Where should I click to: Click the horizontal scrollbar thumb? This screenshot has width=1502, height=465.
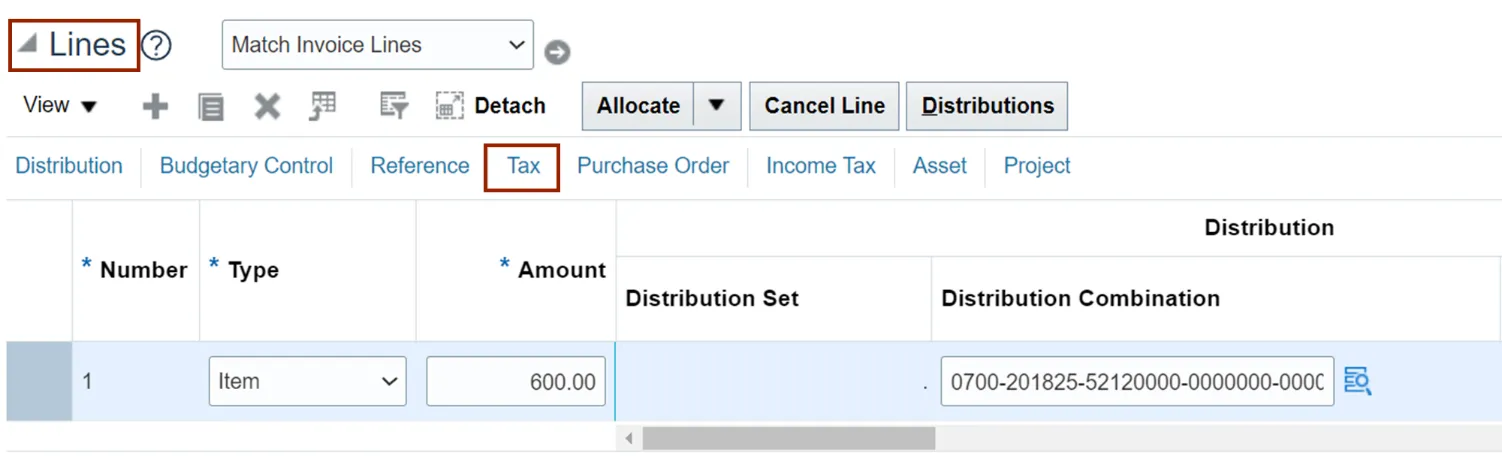point(788,439)
